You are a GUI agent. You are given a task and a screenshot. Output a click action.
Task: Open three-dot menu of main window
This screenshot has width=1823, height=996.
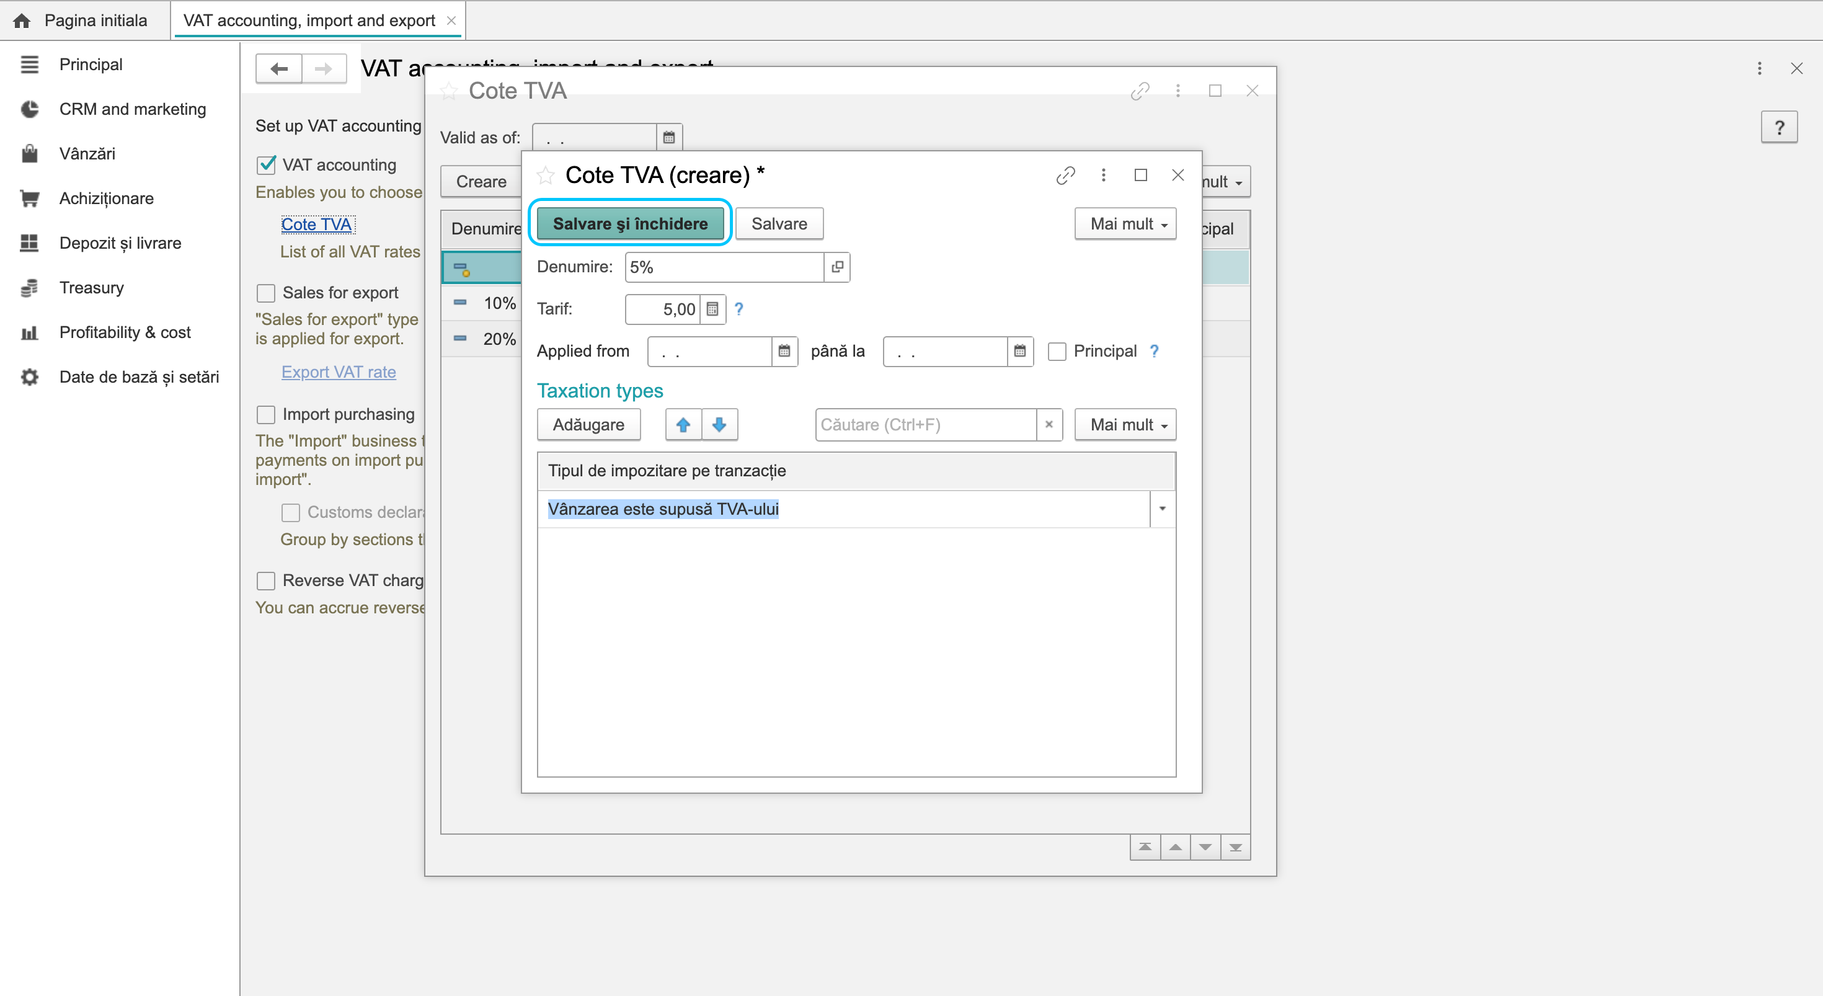pyautogui.click(x=1760, y=69)
